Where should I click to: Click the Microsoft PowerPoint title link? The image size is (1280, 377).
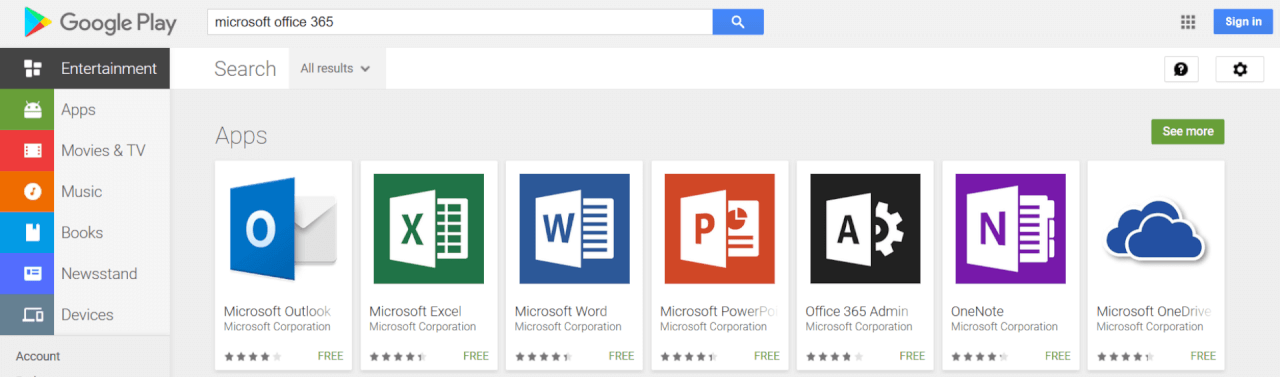click(719, 311)
